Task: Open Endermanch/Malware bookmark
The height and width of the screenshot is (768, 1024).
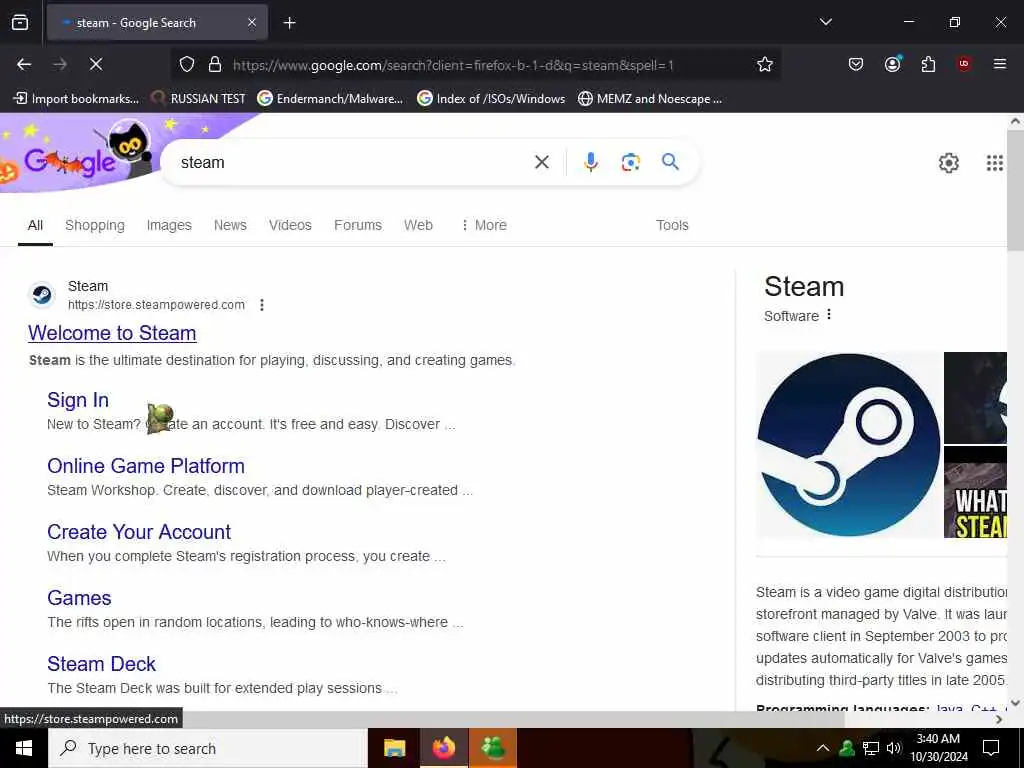Action: [330, 99]
